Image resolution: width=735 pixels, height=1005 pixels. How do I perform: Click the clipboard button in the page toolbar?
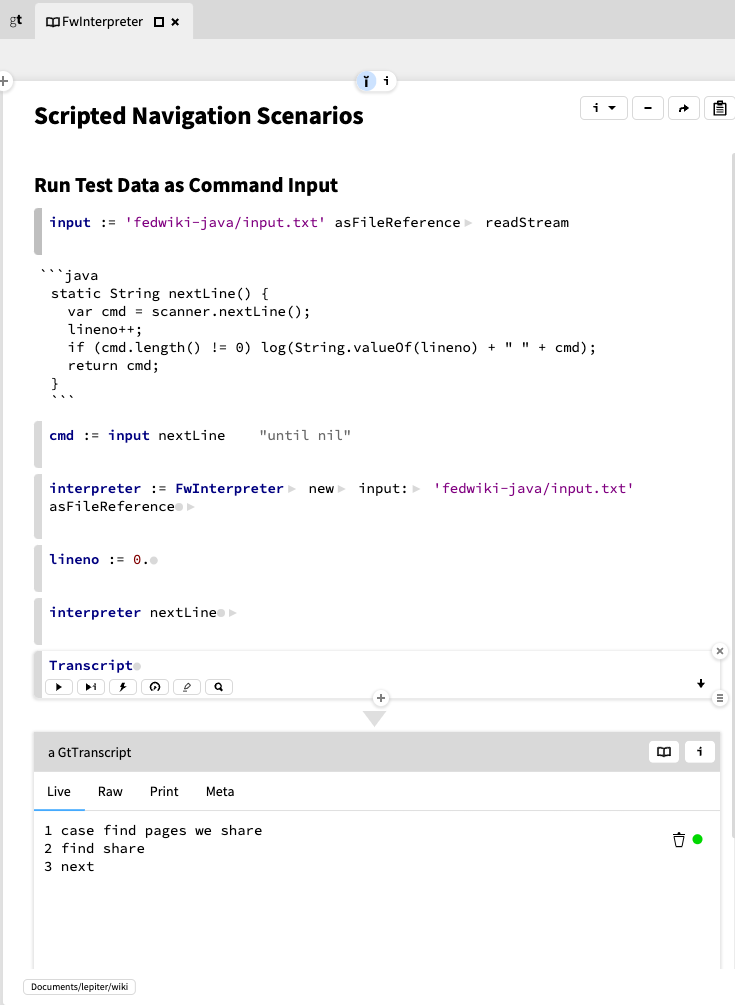pyautogui.click(x=720, y=108)
